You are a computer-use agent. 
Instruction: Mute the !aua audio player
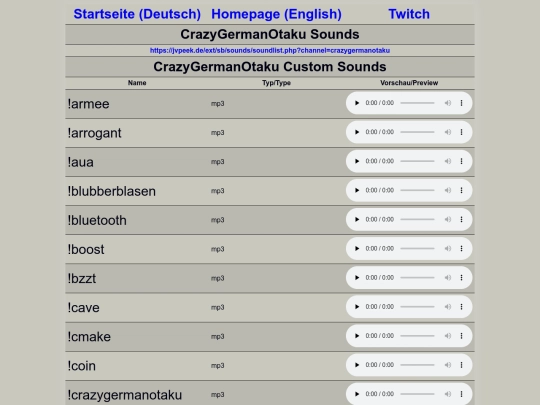(448, 161)
